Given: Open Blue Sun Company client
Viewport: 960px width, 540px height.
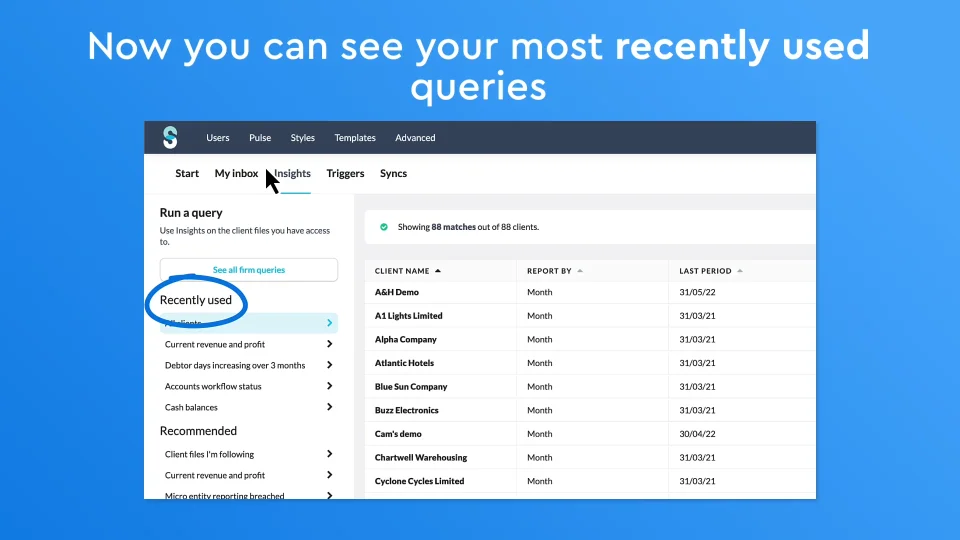Looking at the screenshot, I should click(x=411, y=387).
